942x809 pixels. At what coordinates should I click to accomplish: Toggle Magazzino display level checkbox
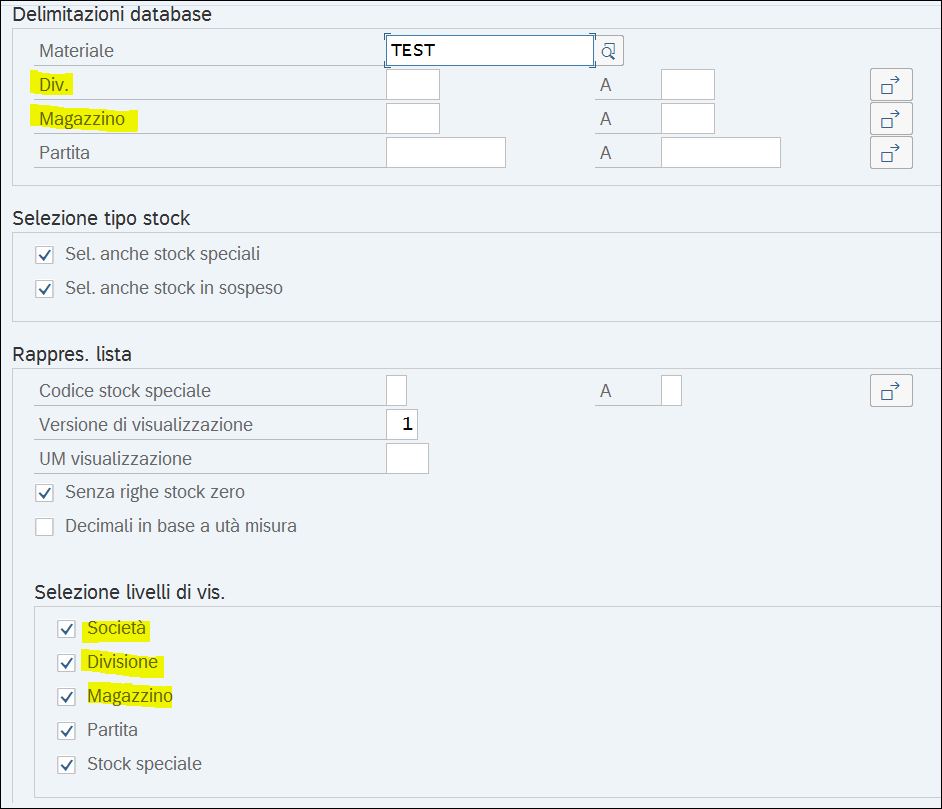coord(67,697)
